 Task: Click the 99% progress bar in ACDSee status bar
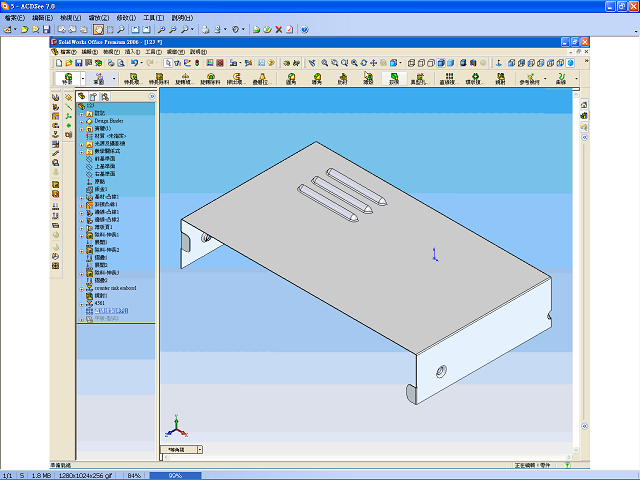[175, 476]
